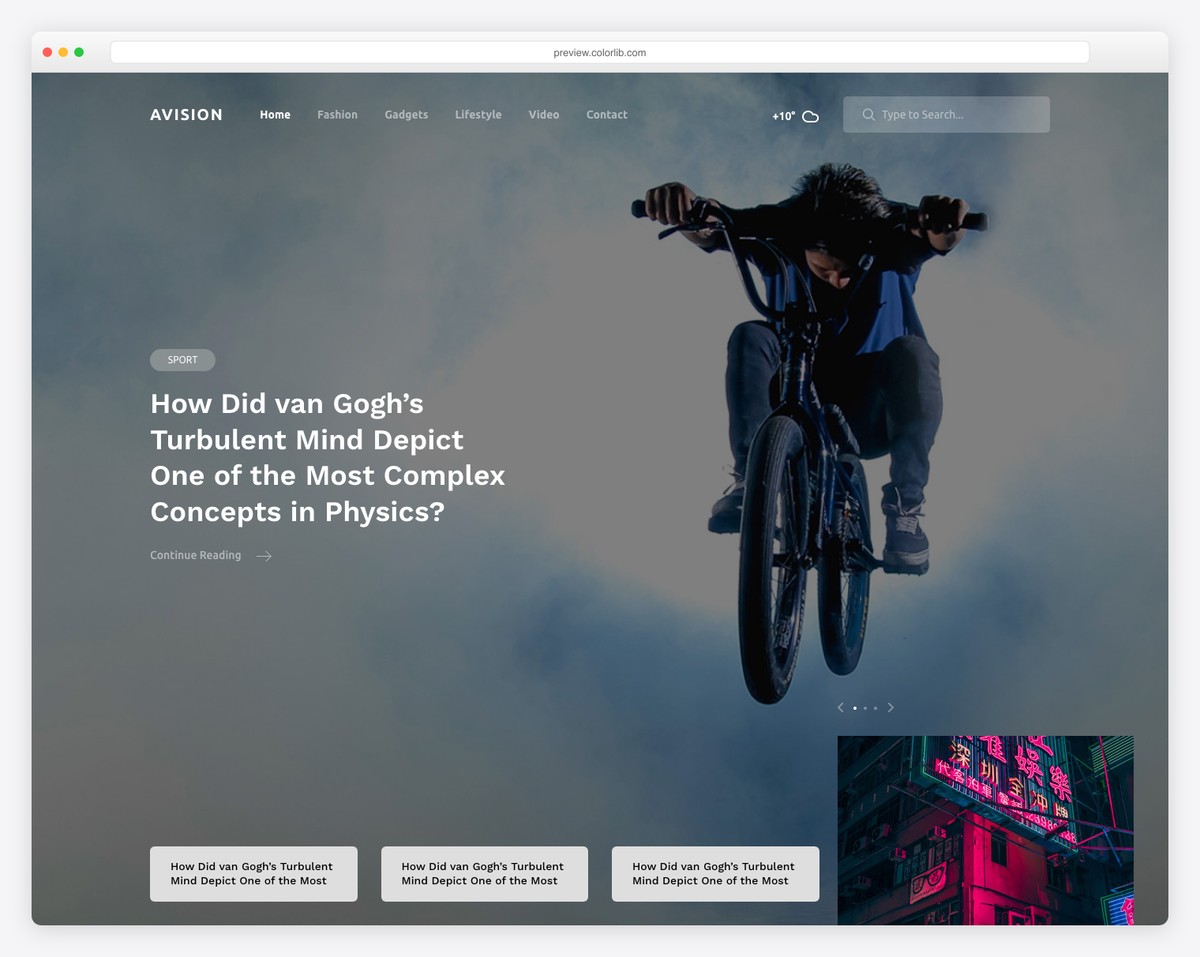Screen dimensions: 1200x957
Task: Switch to the Gadgets section
Action: (x=406, y=114)
